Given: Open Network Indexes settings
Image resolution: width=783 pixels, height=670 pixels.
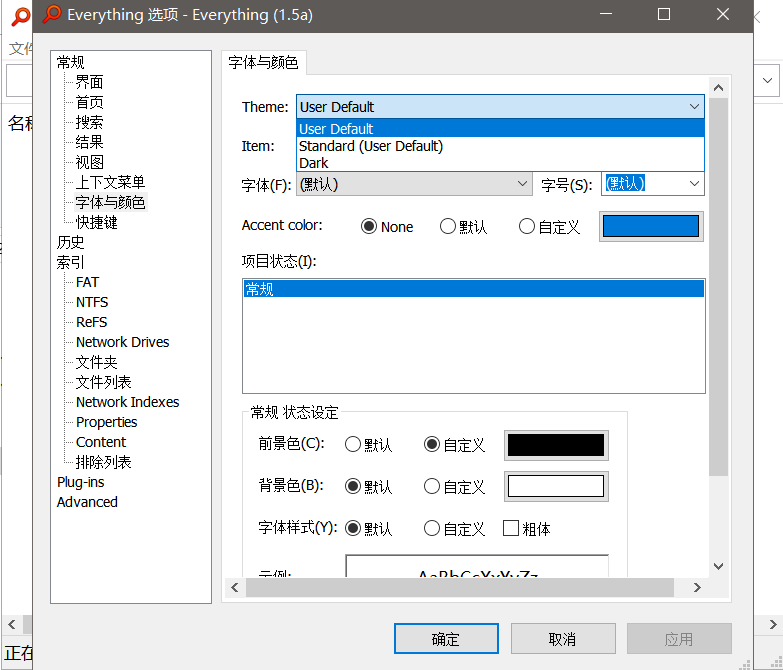Looking at the screenshot, I should [127, 402].
